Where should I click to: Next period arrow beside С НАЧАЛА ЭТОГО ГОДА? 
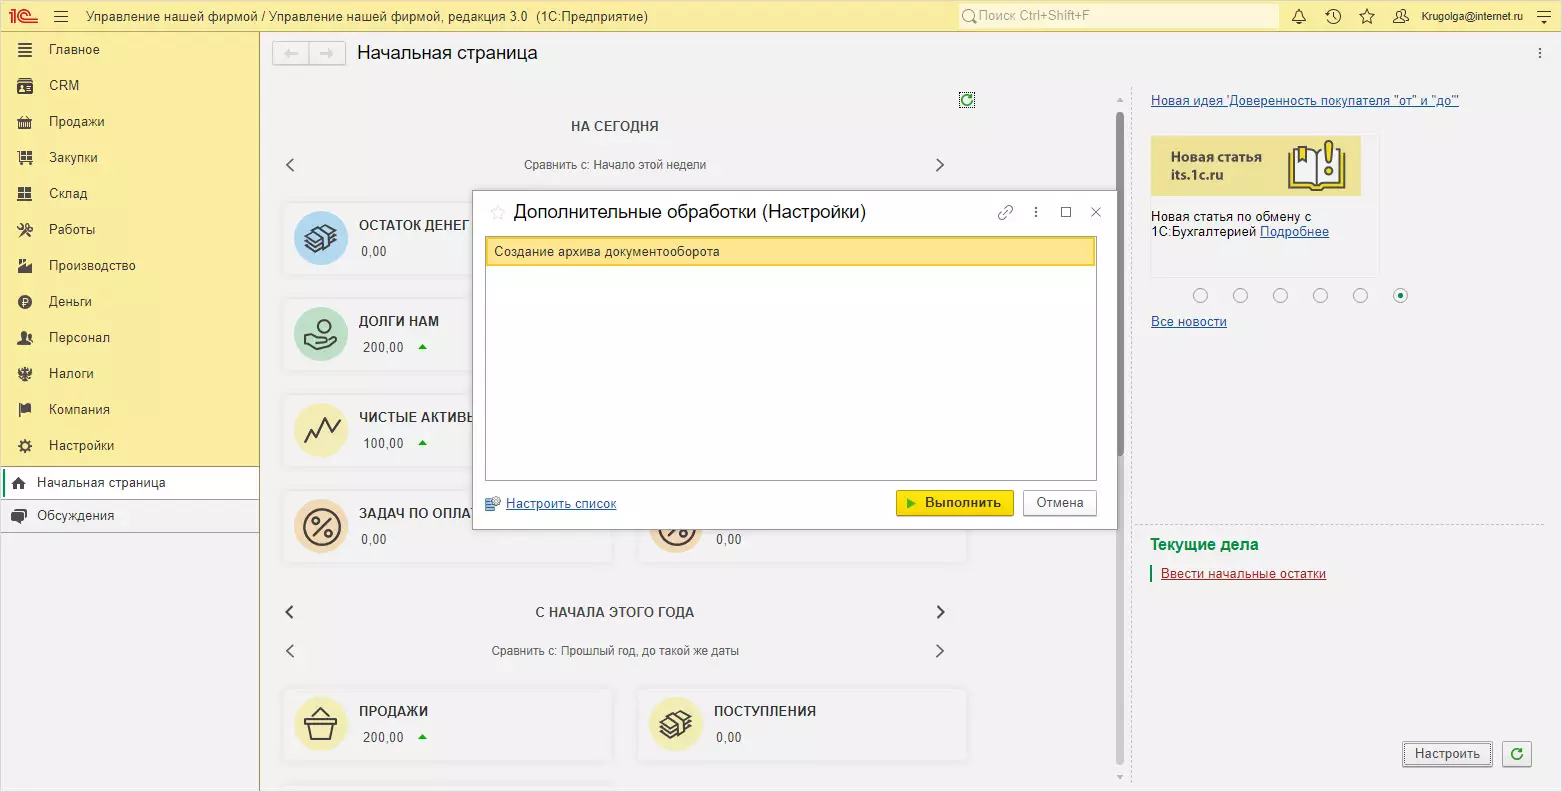[x=940, y=612]
